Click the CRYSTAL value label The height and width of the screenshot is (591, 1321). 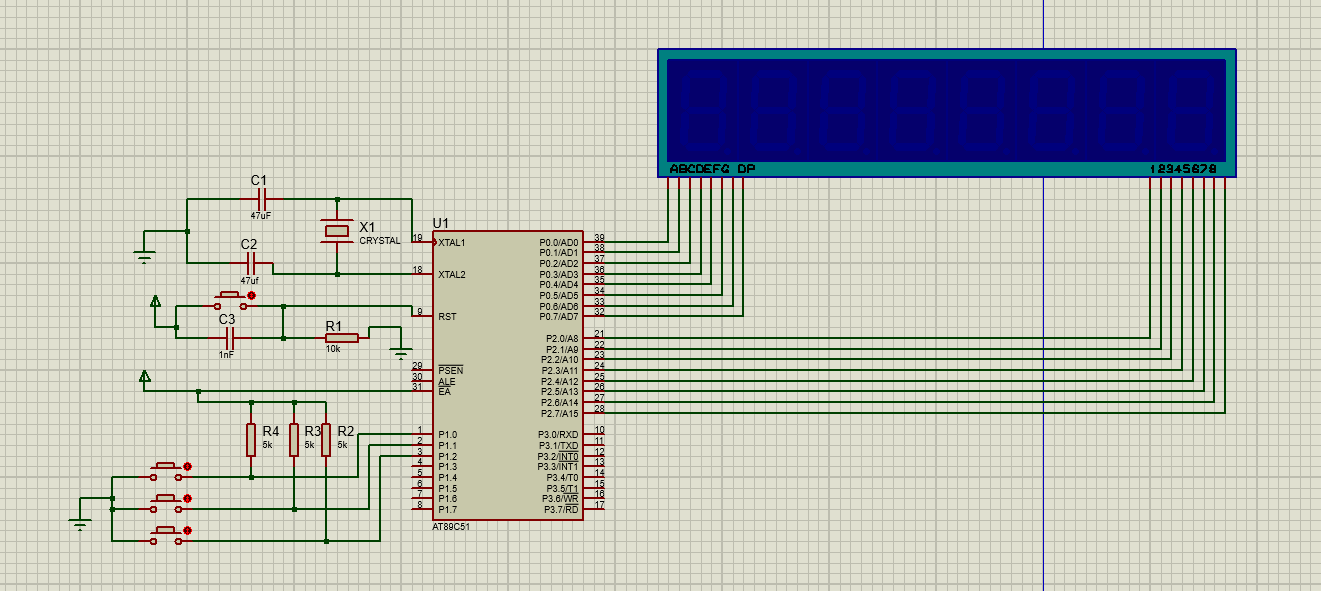pos(380,241)
